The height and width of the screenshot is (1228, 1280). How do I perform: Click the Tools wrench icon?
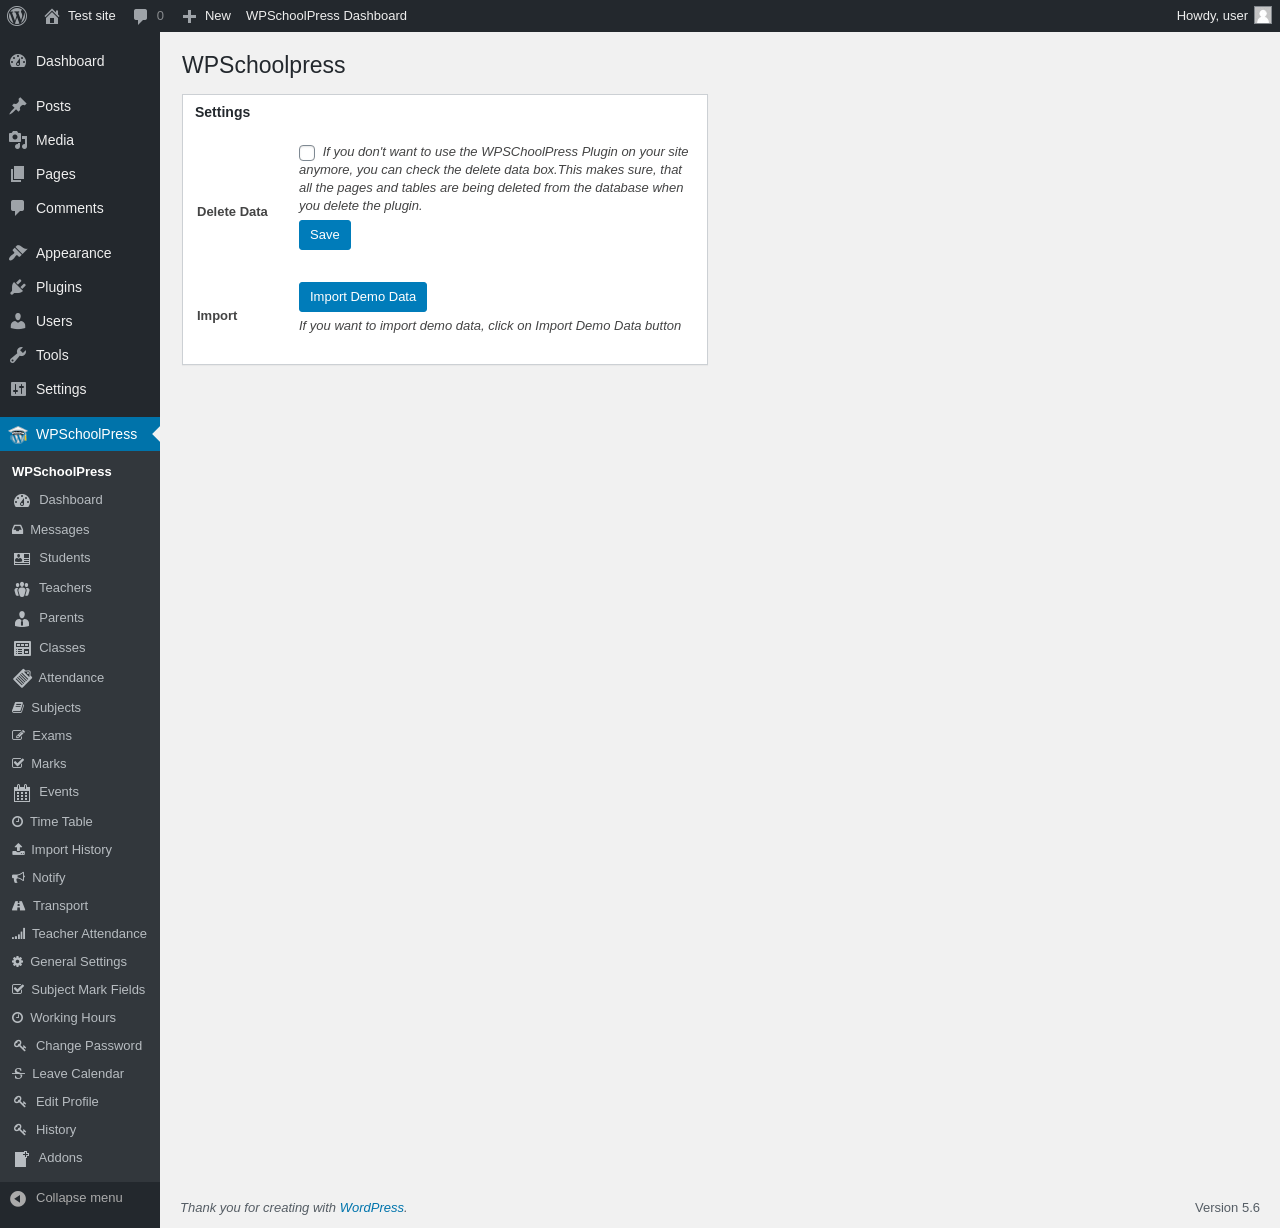click(x=18, y=355)
